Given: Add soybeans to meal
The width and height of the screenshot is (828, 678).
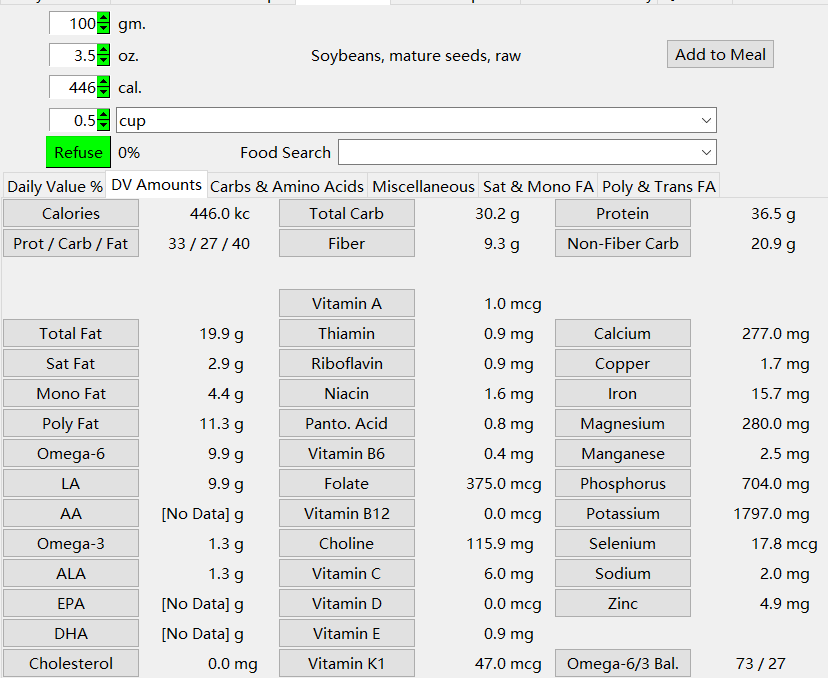Looking at the screenshot, I should 720,54.
